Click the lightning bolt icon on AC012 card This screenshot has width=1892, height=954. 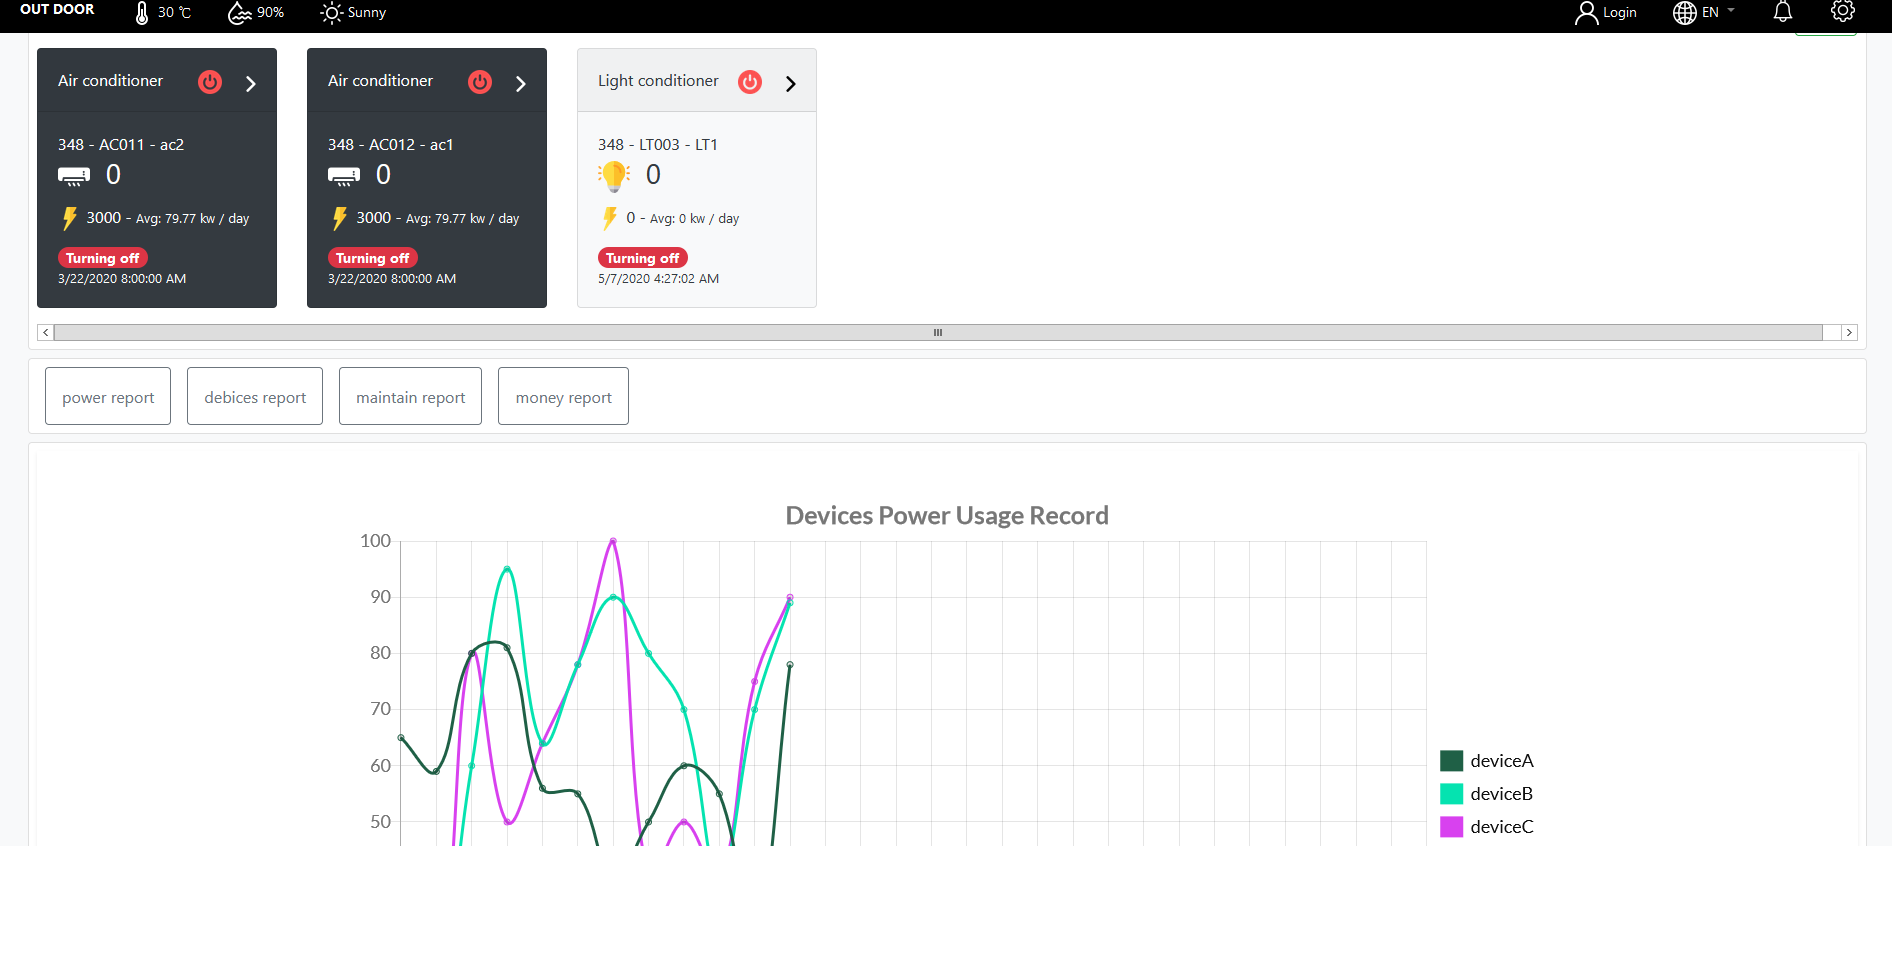[339, 218]
